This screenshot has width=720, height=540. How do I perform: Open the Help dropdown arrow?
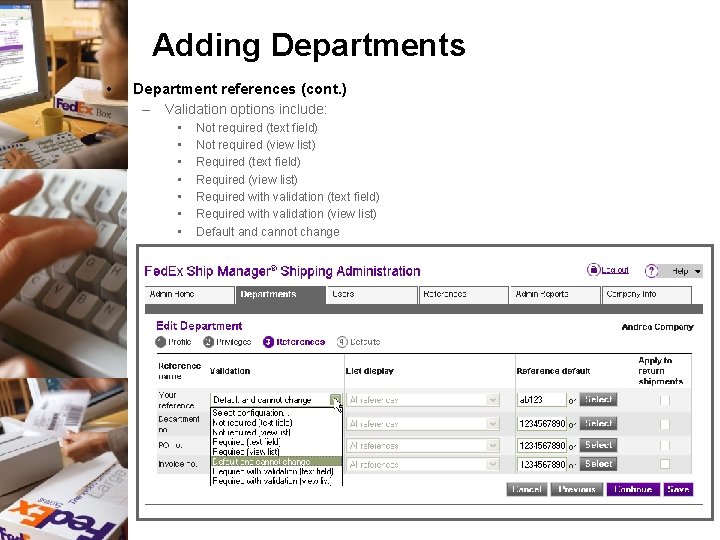tap(698, 271)
